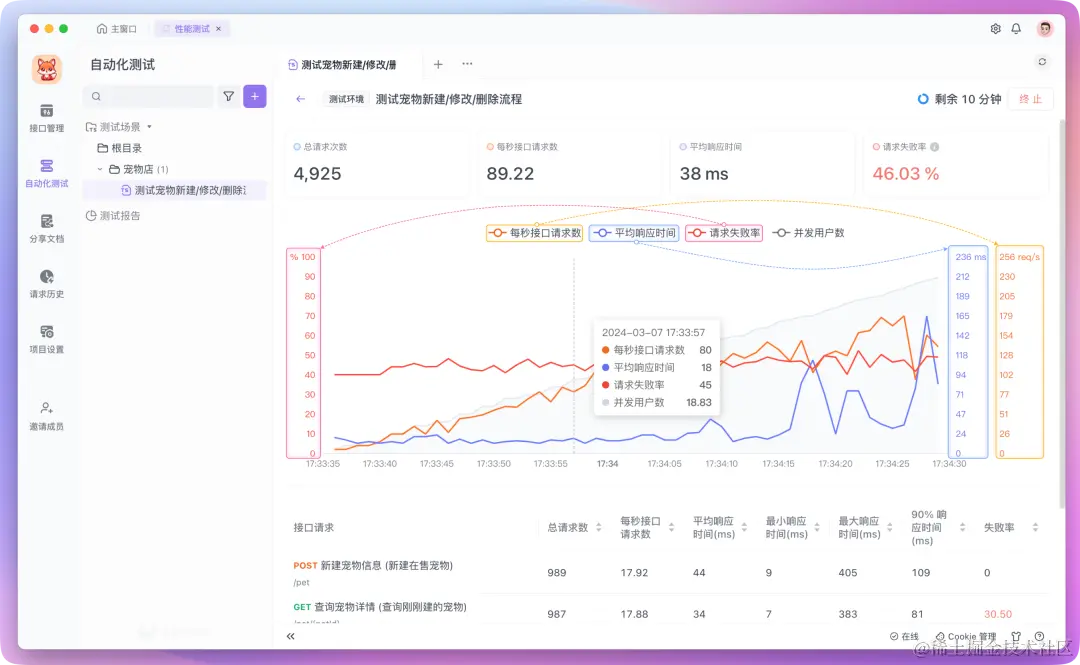Select 测试宠物新建/修改/删 tab
The image size is (1080, 665).
coord(342,65)
